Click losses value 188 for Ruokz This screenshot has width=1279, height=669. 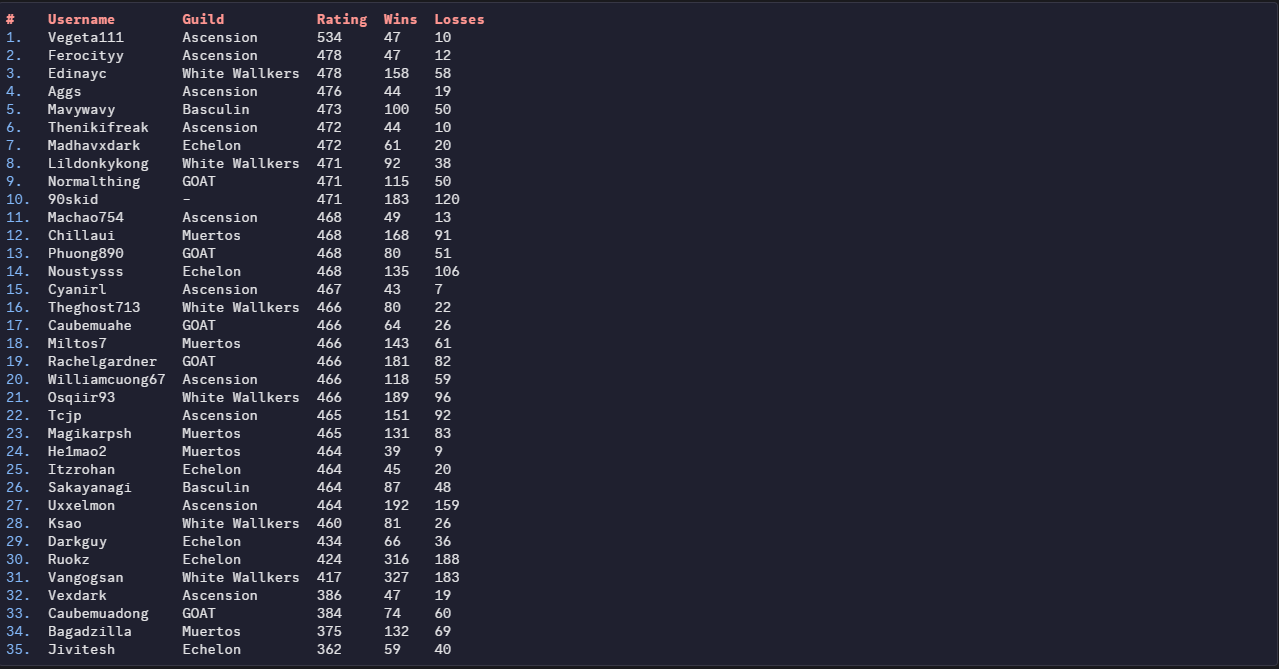[447, 559]
